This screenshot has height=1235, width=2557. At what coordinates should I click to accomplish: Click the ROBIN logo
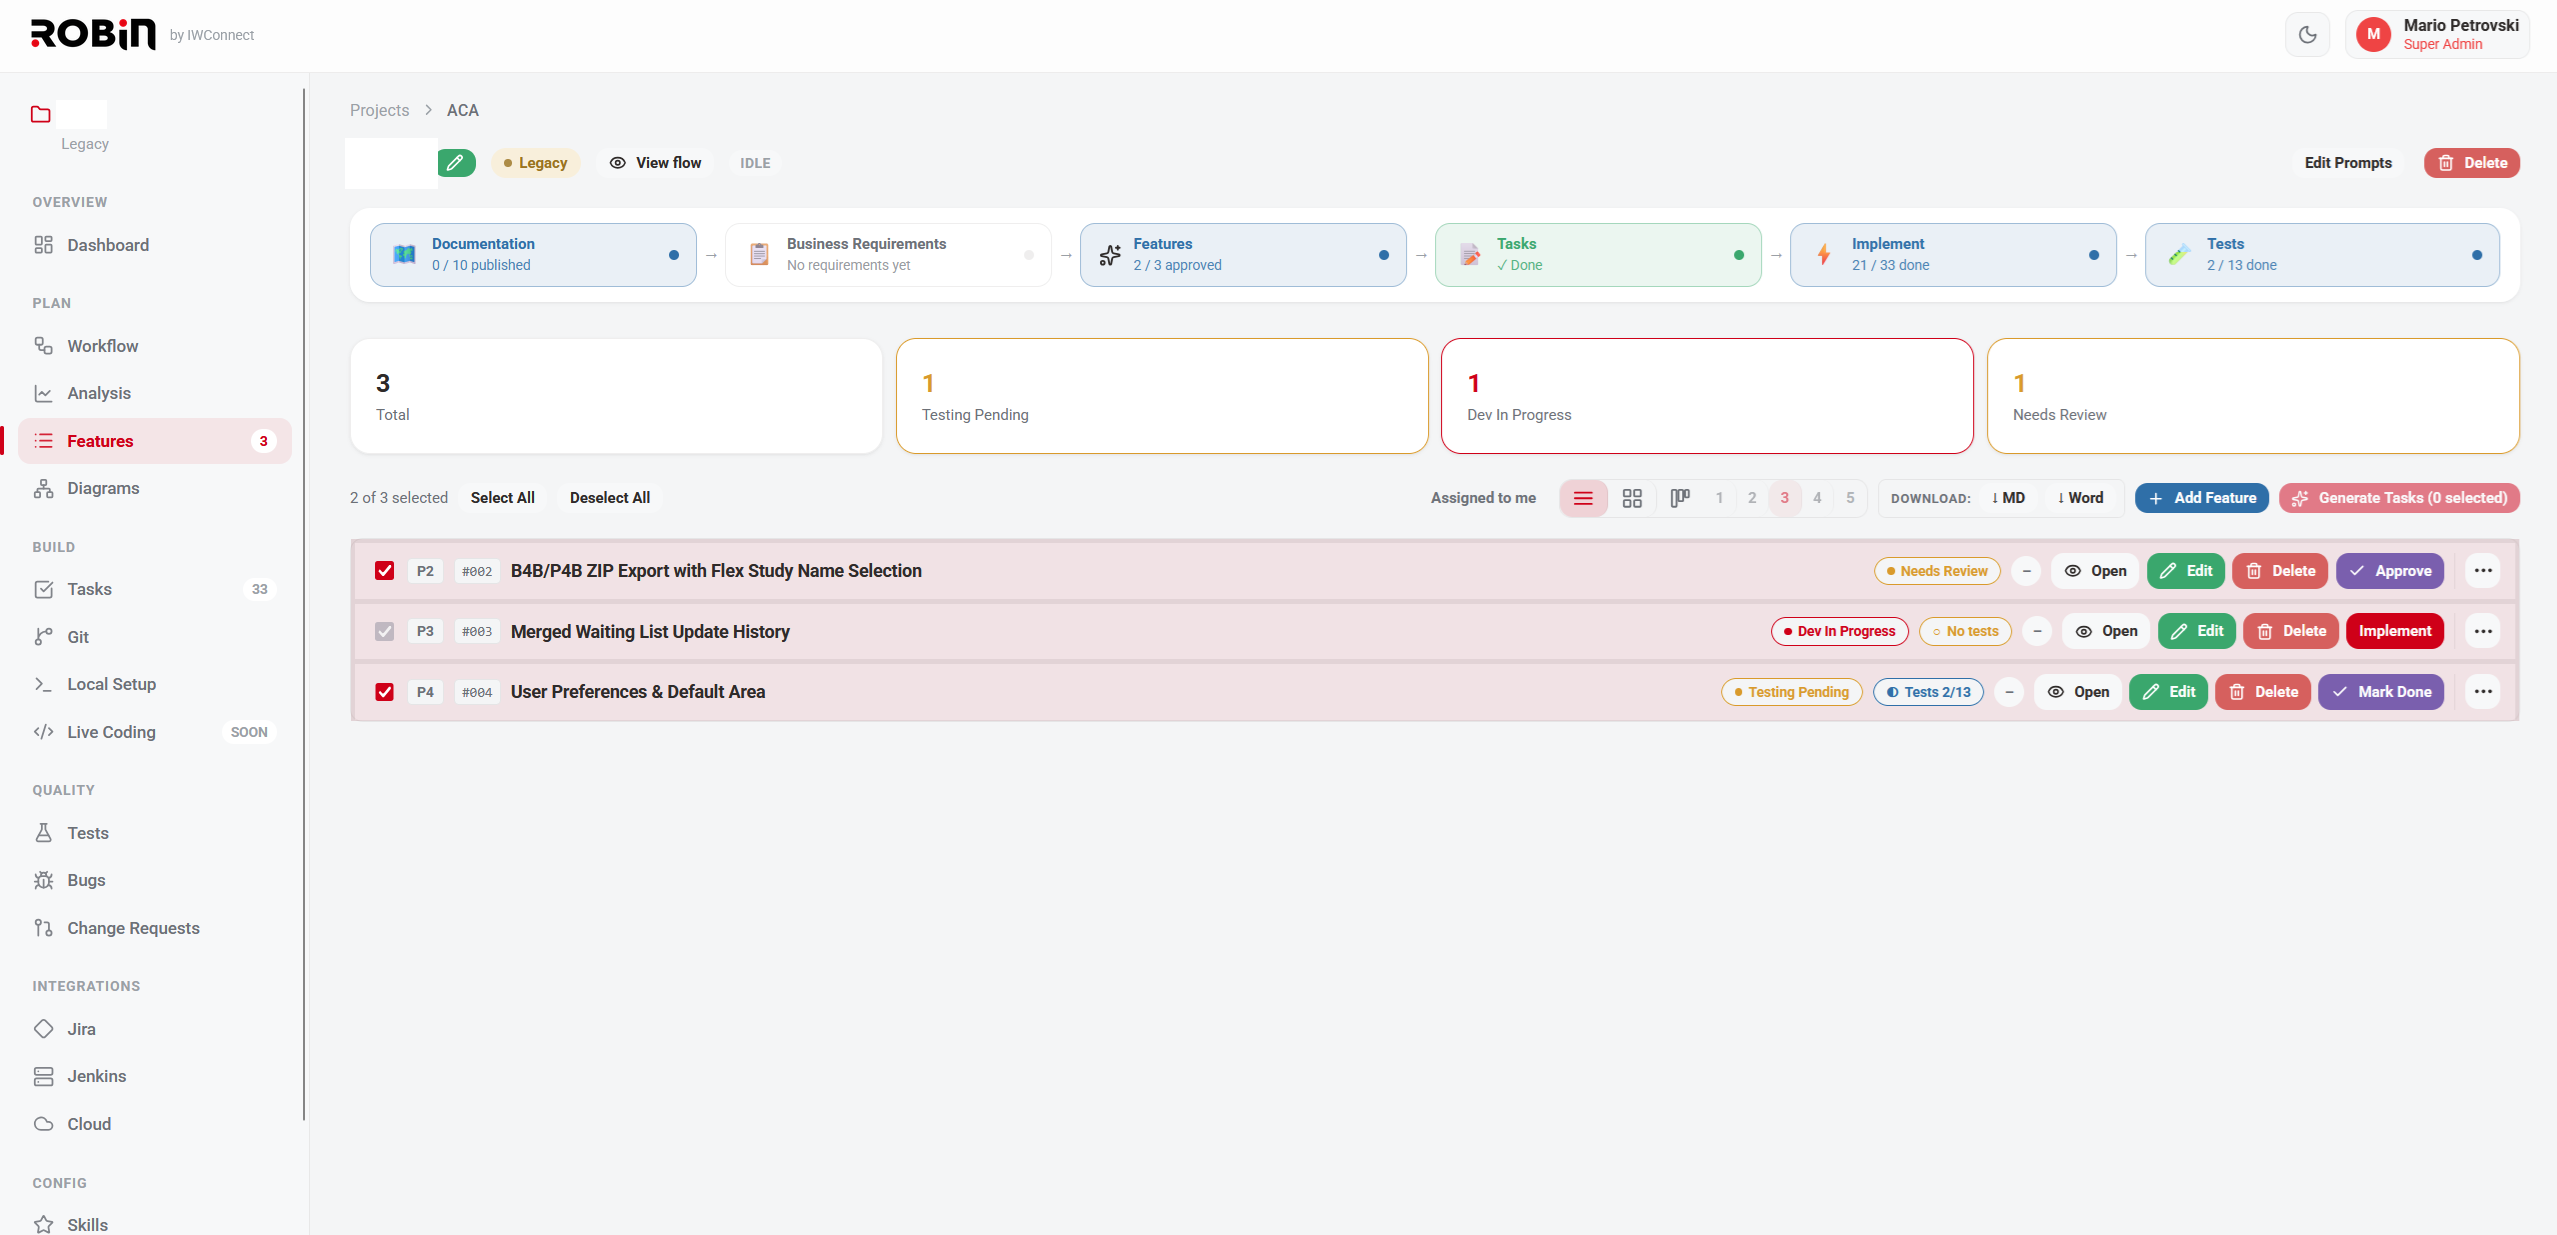[93, 34]
